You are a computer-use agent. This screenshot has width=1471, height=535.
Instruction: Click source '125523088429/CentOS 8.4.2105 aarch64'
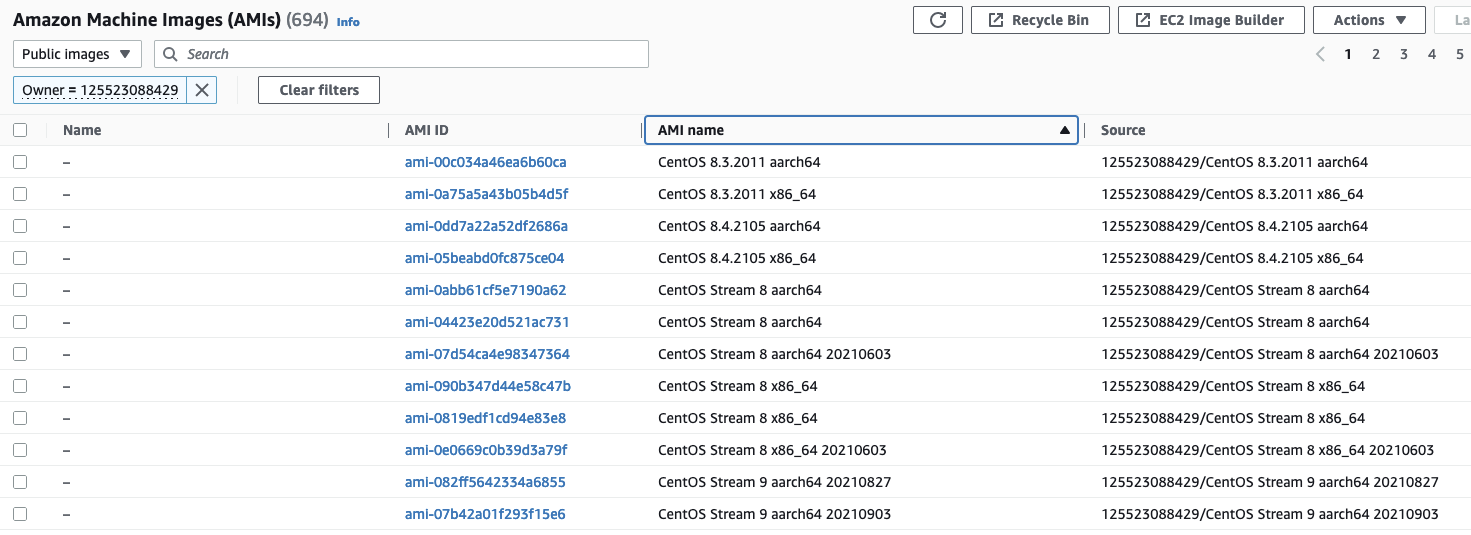(1234, 226)
